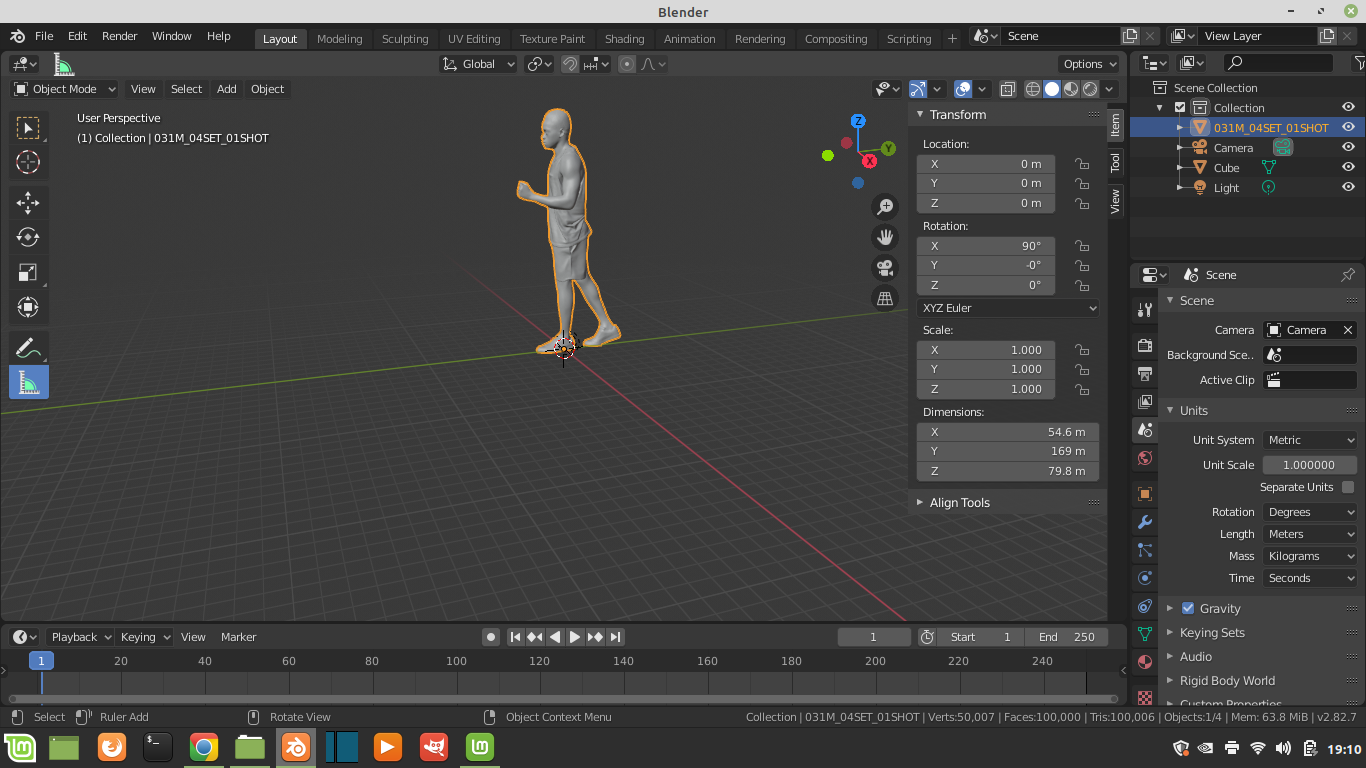The image size is (1366, 768).
Task: Click the End frame 250 field
Action: point(1067,637)
